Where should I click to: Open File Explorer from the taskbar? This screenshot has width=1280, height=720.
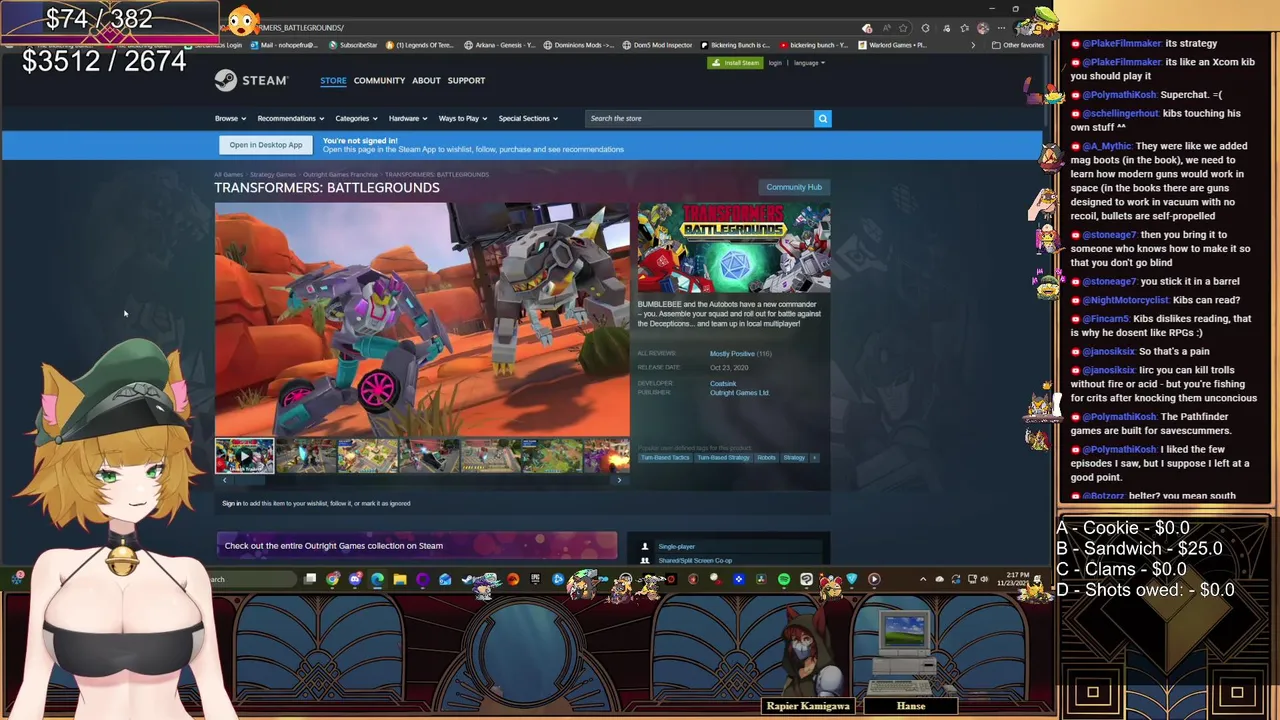tap(400, 579)
